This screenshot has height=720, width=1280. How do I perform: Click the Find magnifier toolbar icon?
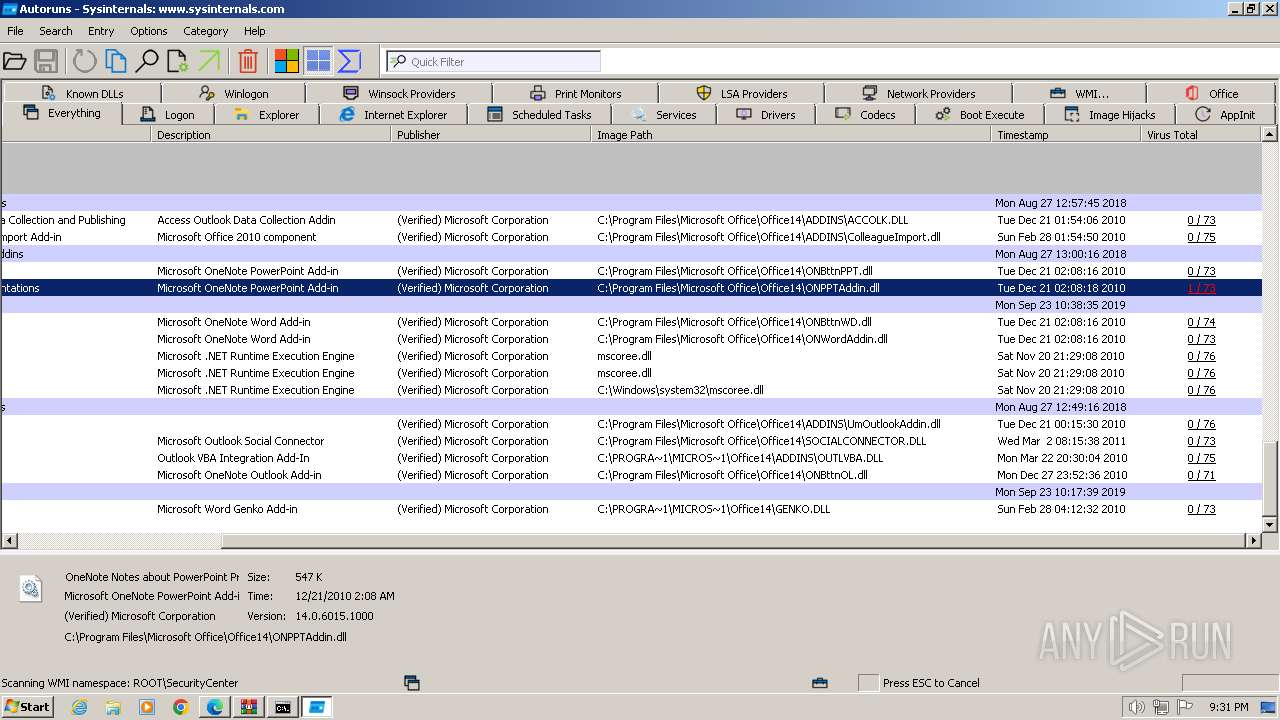coord(147,61)
